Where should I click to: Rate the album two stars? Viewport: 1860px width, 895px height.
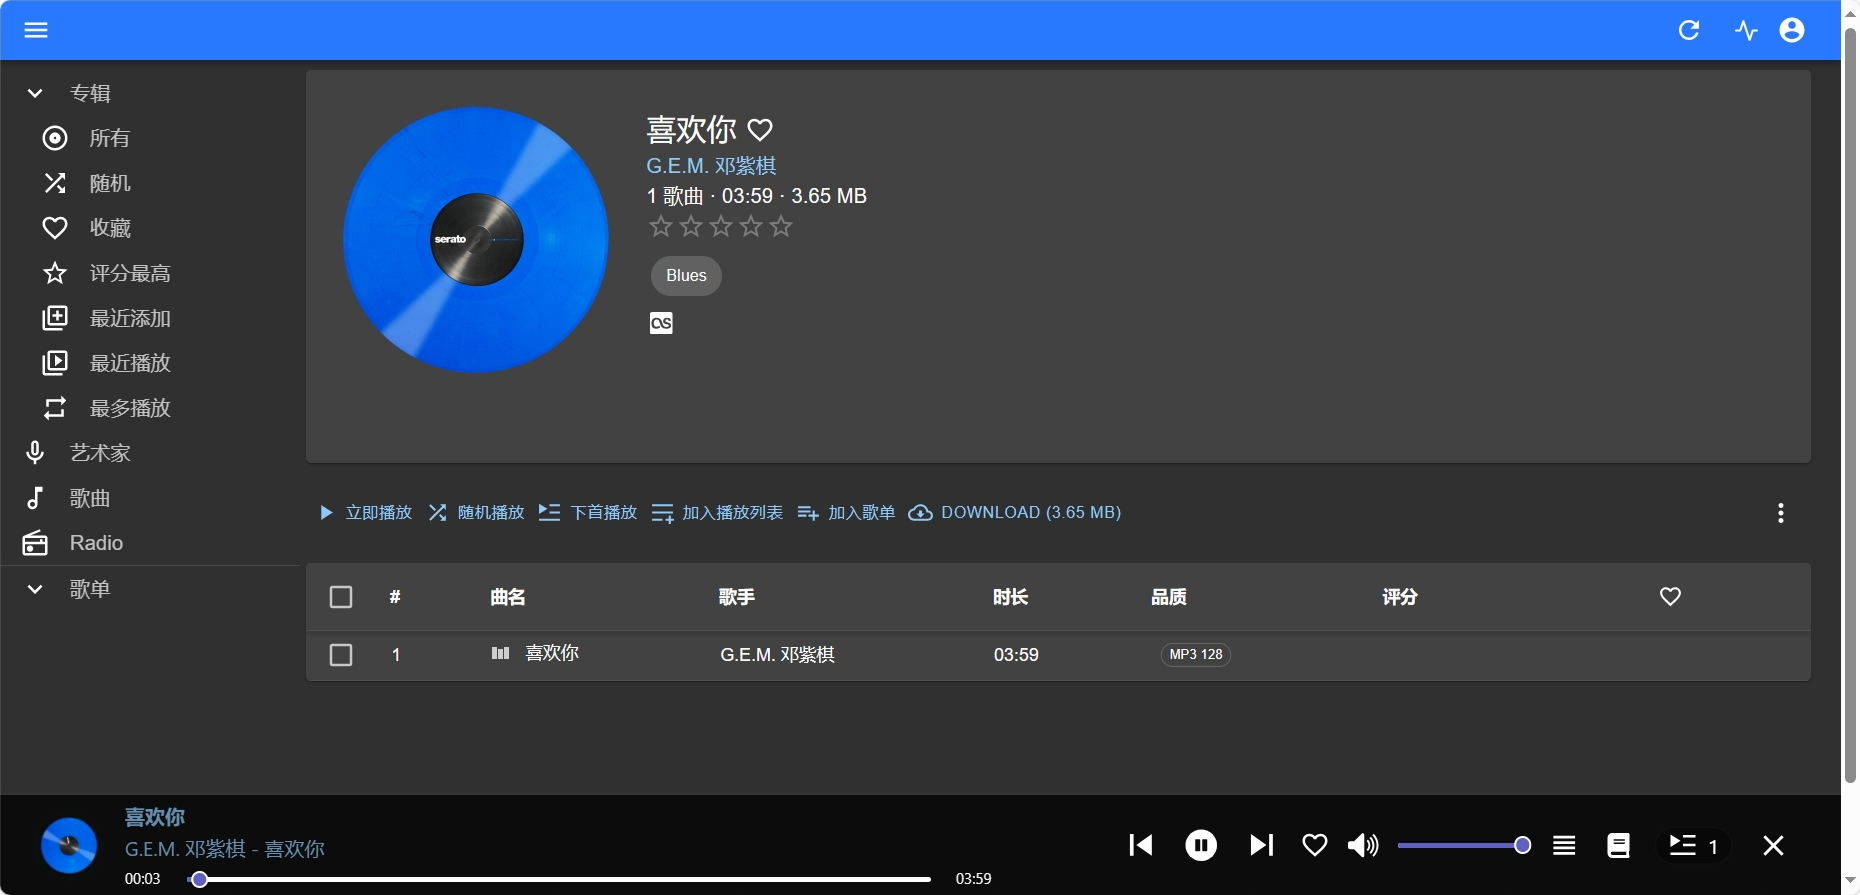(x=691, y=226)
